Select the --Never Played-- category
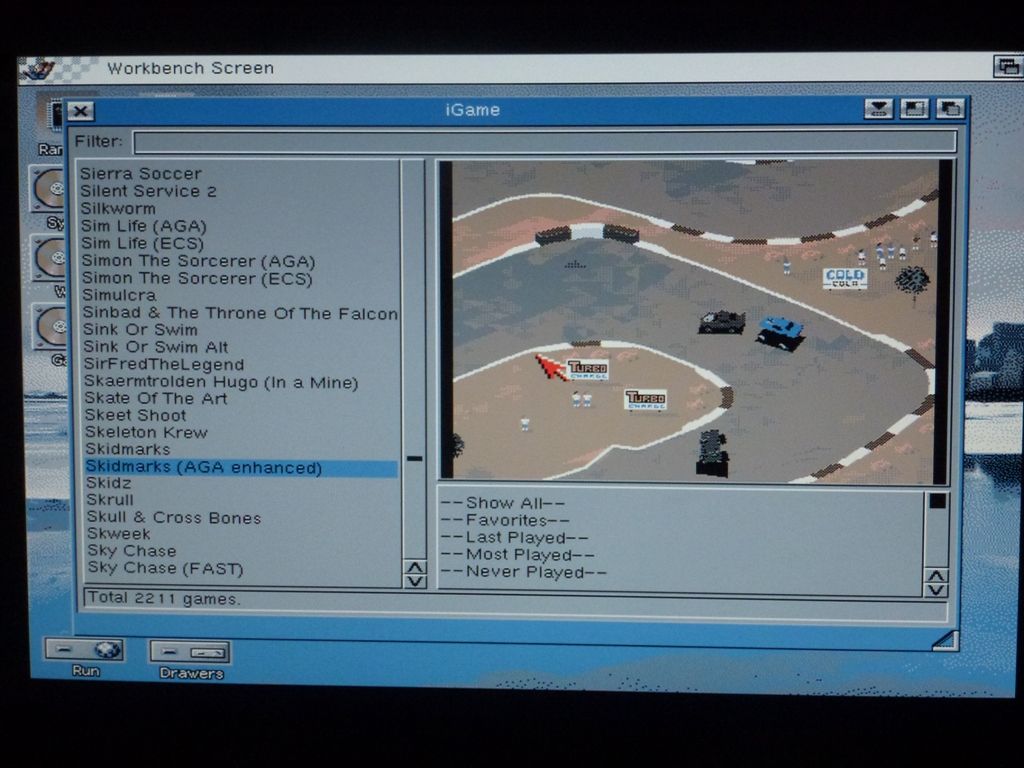1024x768 pixels. 524,572
